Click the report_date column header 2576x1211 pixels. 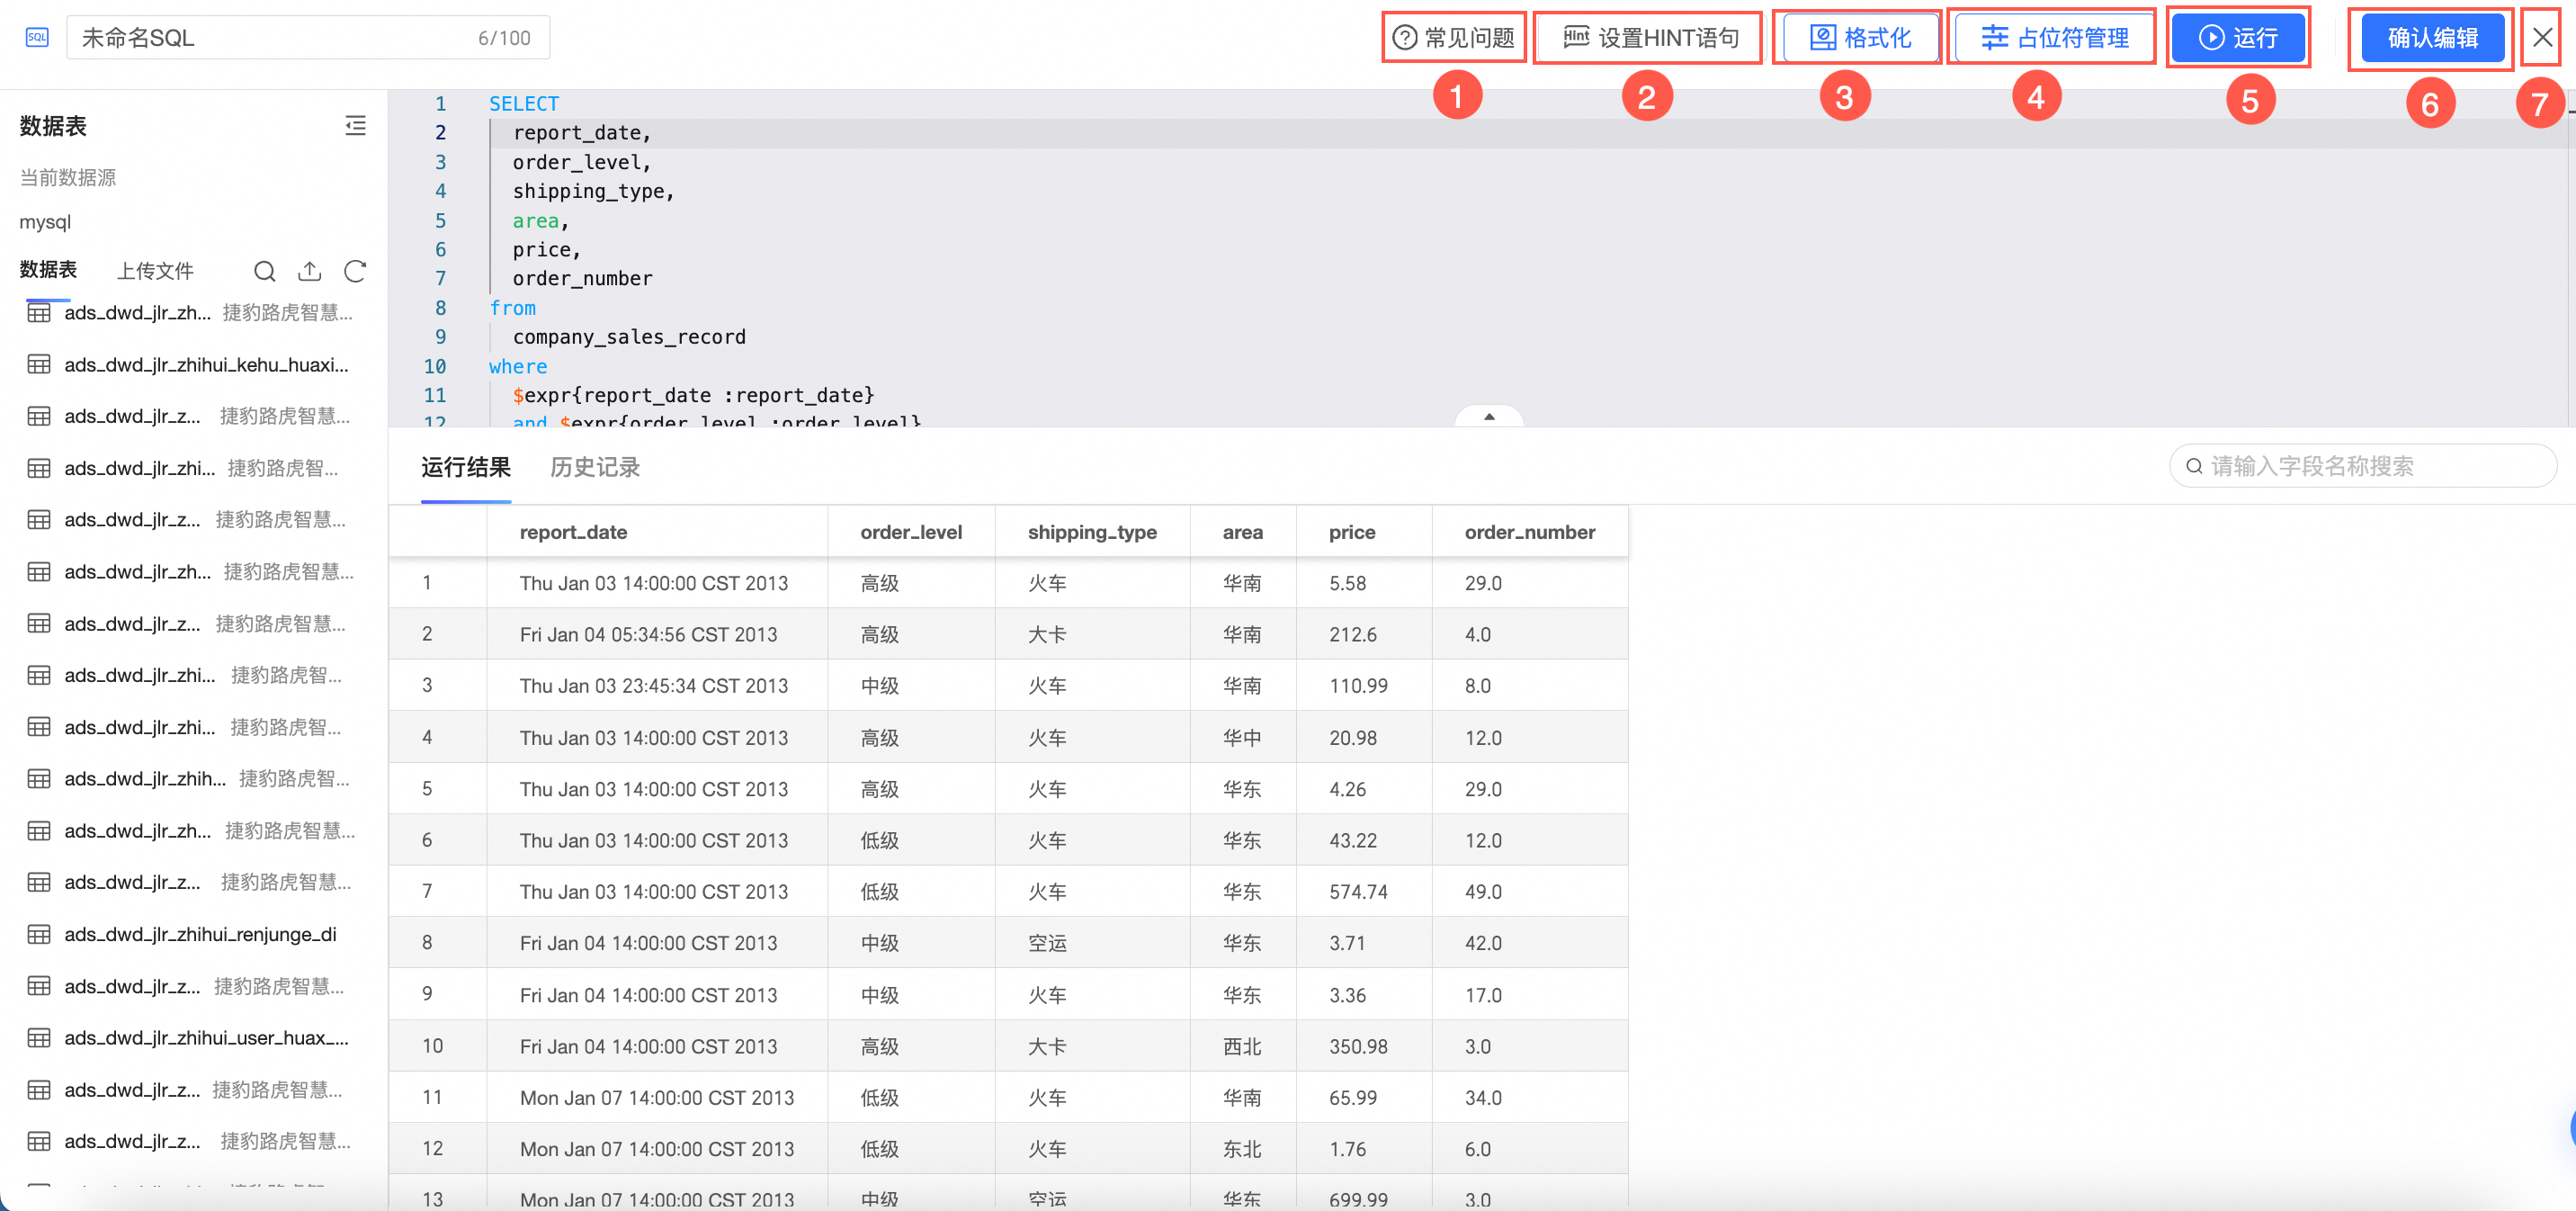573,532
